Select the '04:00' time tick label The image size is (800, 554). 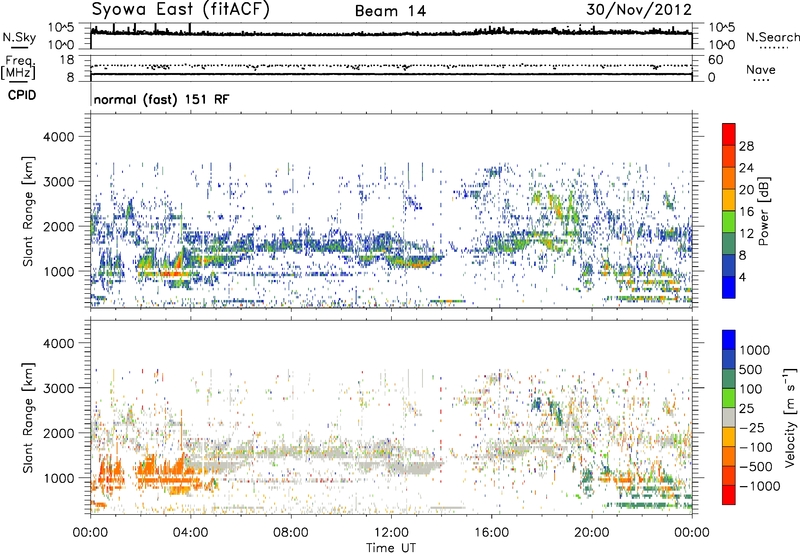tap(190, 533)
